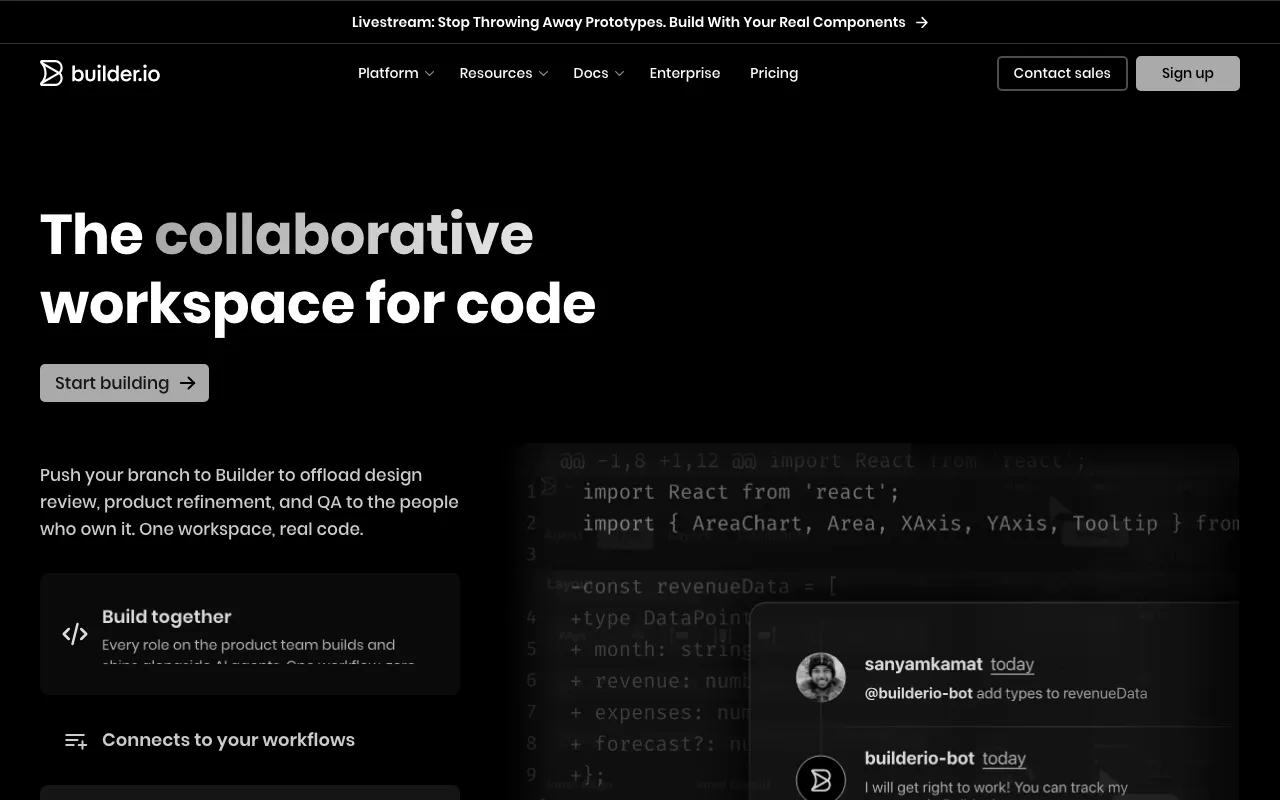Expand the Platform menu chevron
The height and width of the screenshot is (800, 1280).
pos(429,73)
